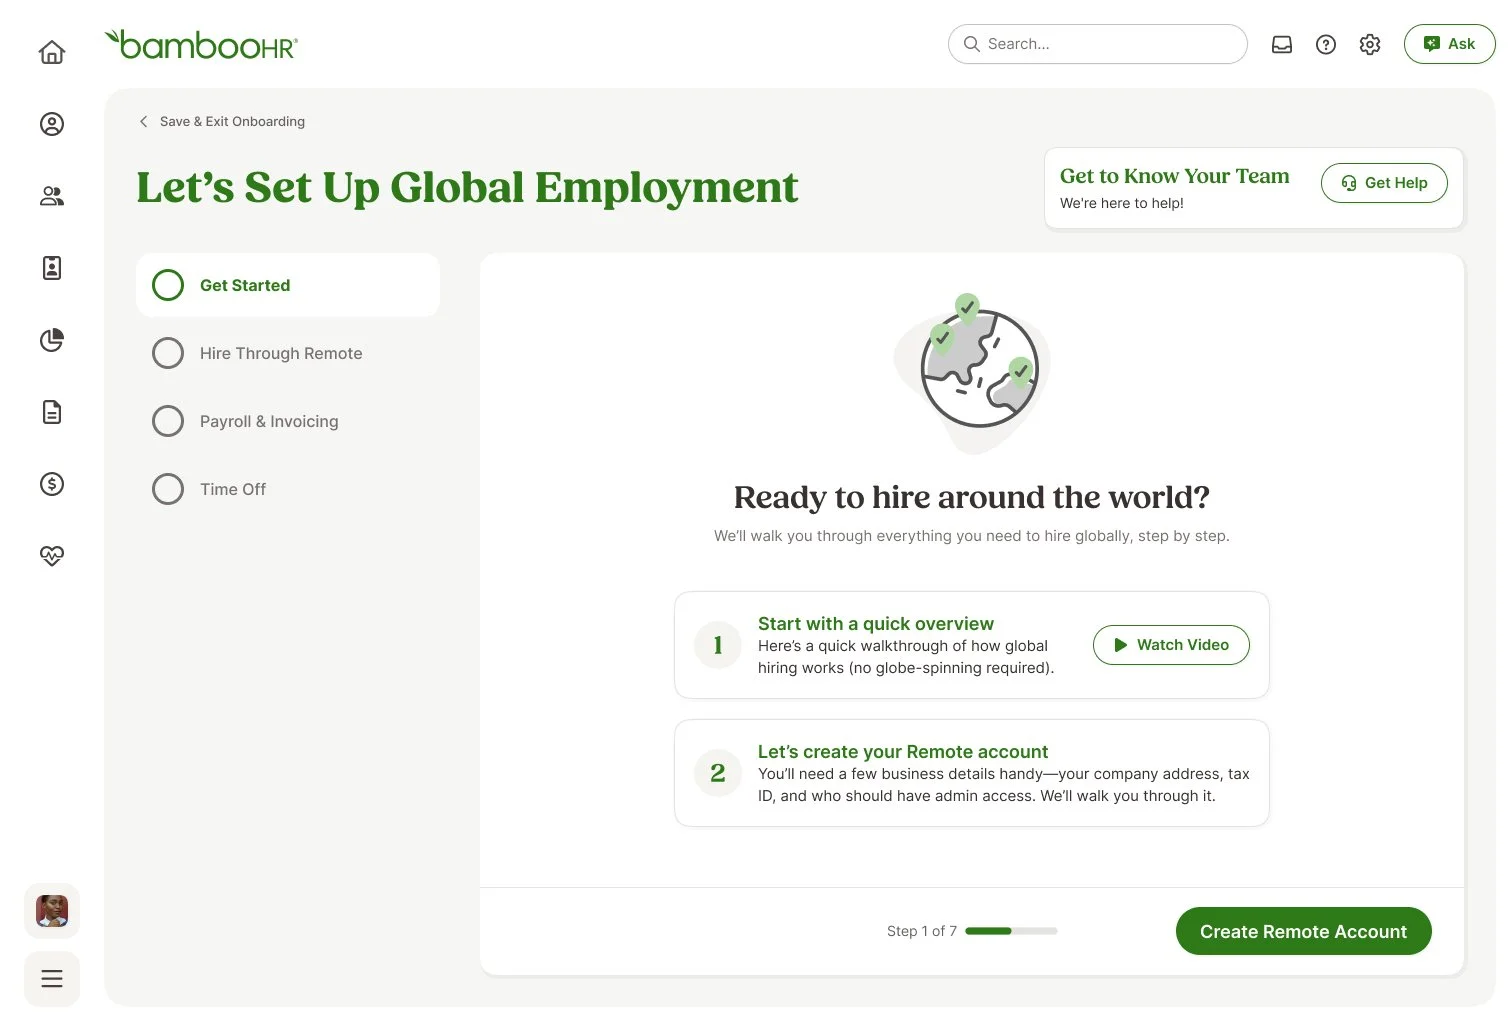Viewport: 1512px width, 1031px height.
Task: Click the step number 2 badge
Action: pyautogui.click(x=718, y=773)
